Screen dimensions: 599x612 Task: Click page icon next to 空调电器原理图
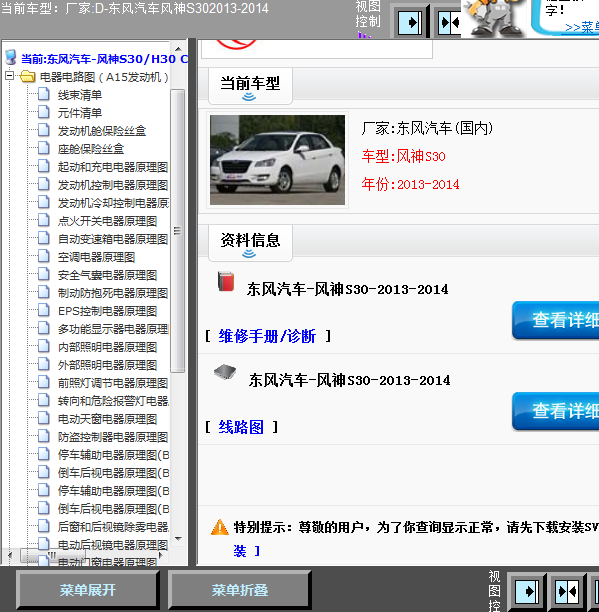(x=44, y=256)
